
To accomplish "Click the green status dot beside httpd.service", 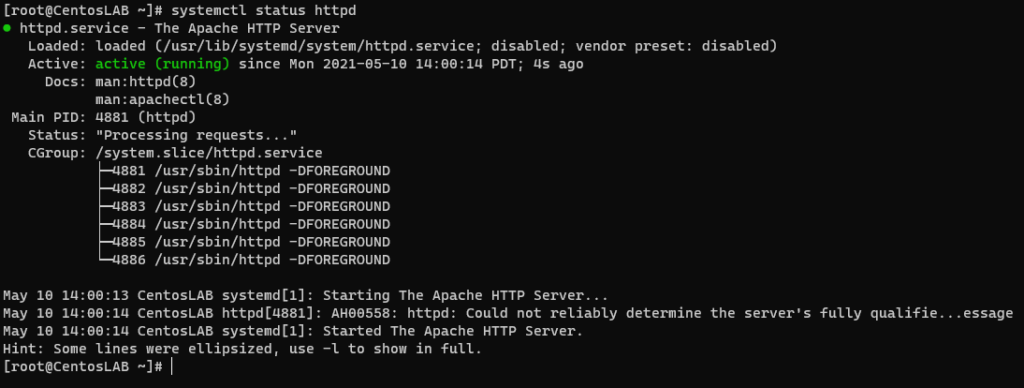I will point(7,28).
